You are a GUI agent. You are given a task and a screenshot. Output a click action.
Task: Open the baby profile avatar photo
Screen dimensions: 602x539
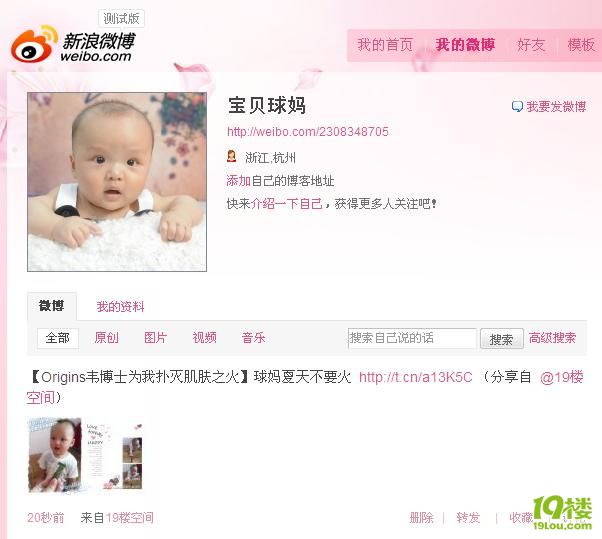(x=117, y=182)
